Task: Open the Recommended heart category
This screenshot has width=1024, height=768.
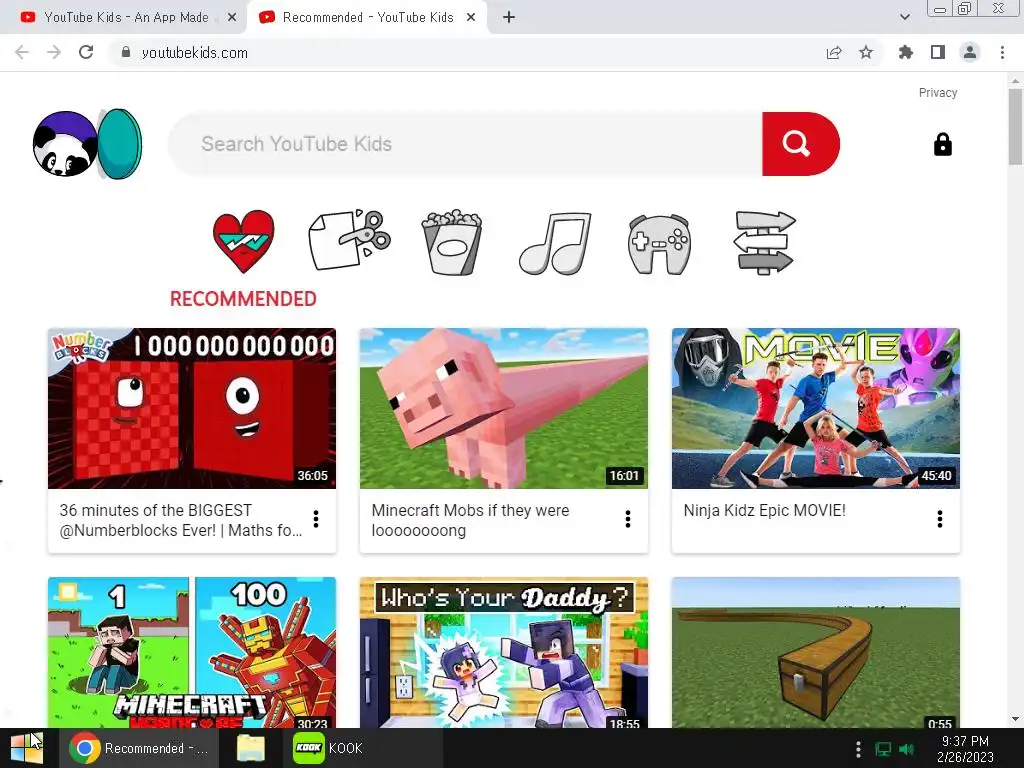Action: (x=244, y=242)
